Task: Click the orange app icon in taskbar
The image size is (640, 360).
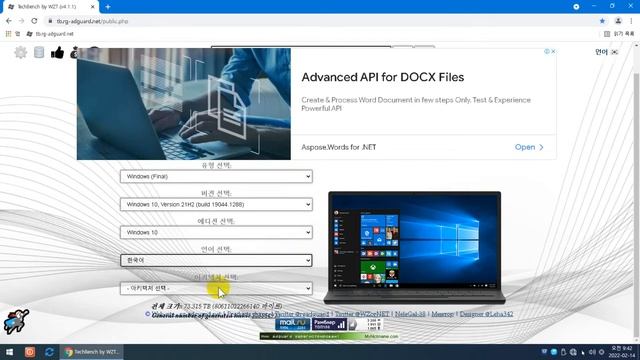Action: click(30, 352)
